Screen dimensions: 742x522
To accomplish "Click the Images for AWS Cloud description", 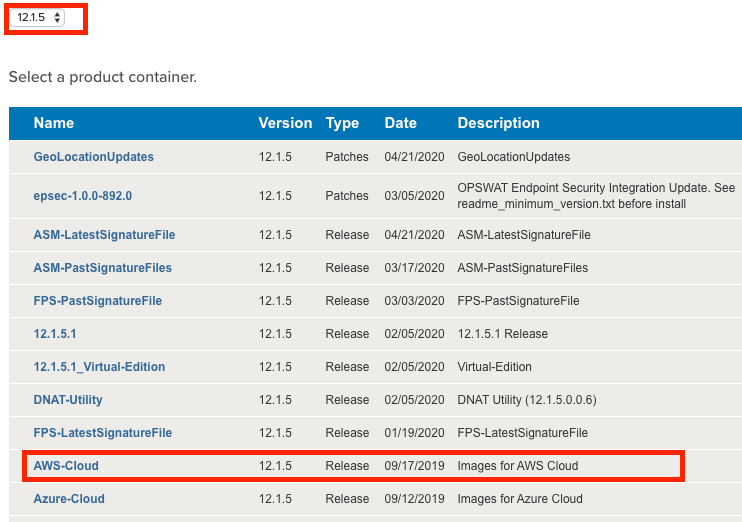I will pos(517,466).
